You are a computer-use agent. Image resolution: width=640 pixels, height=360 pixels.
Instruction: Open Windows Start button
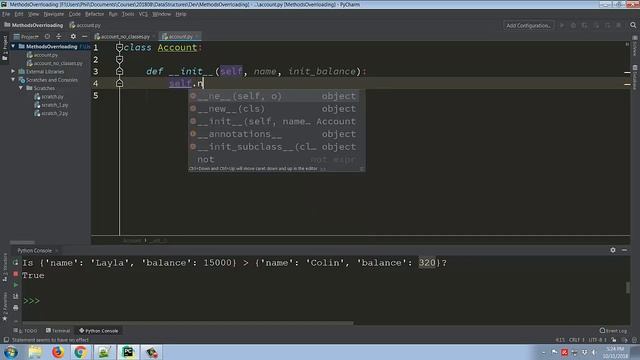[x=11, y=352]
